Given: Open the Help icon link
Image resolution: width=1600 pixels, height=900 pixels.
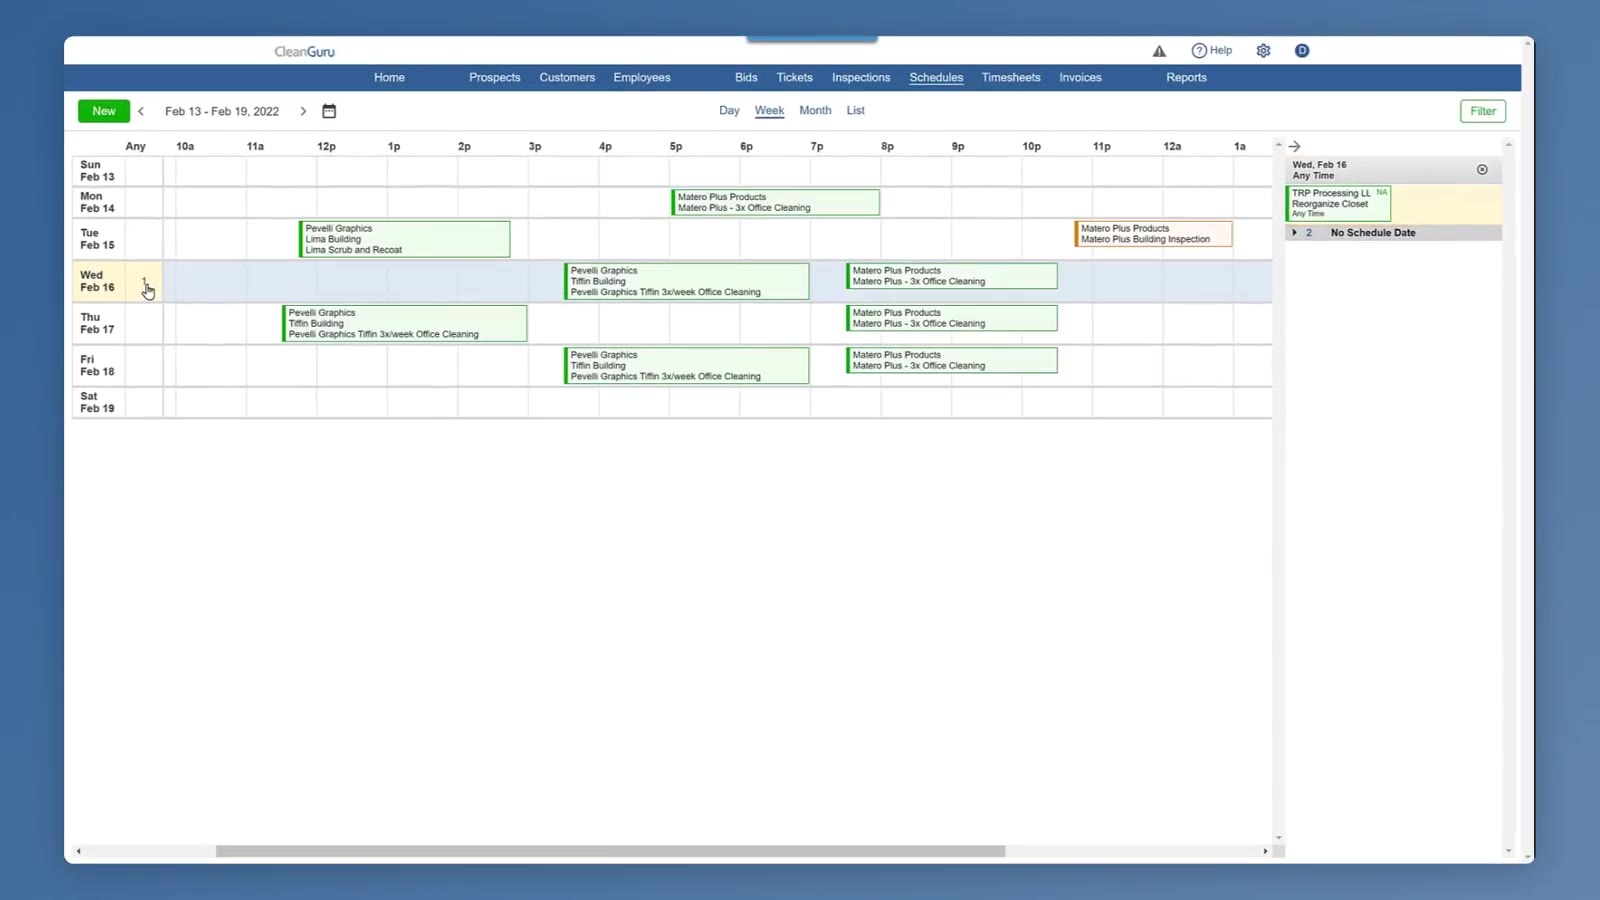Looking at the screenshot, I should coord(1211,51).
